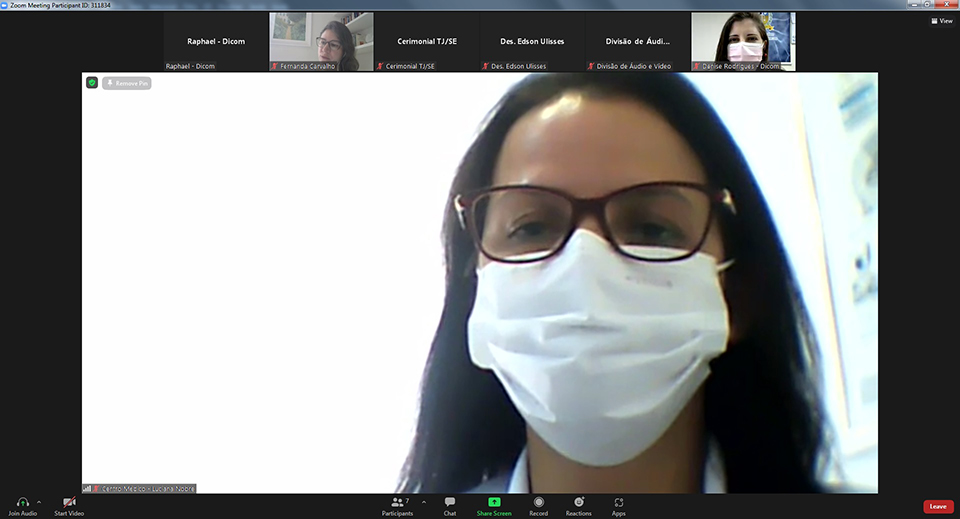Click the green Share Screen icon
This screenshot has width=960, height=519.
click(494, 502)
